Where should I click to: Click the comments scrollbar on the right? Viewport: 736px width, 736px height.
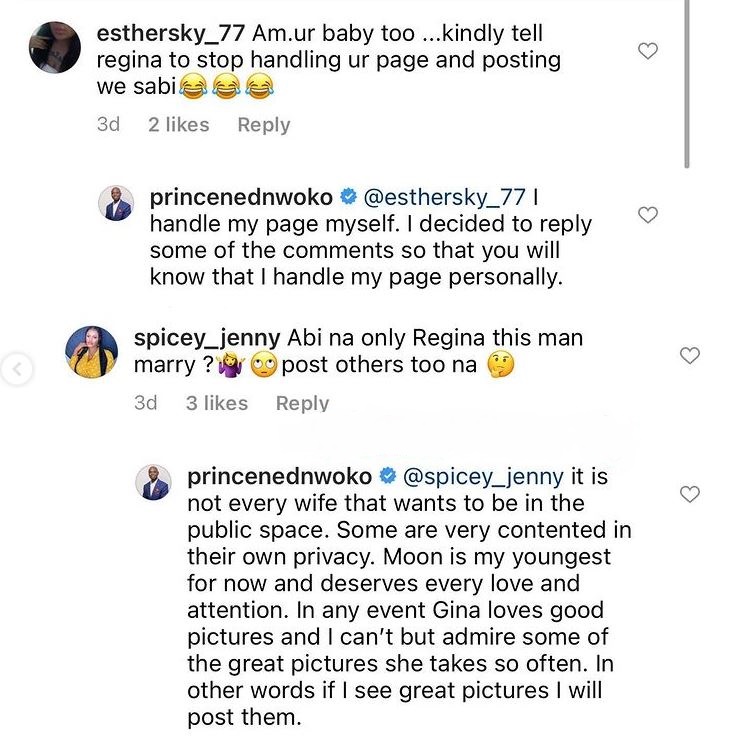[687, 80]
